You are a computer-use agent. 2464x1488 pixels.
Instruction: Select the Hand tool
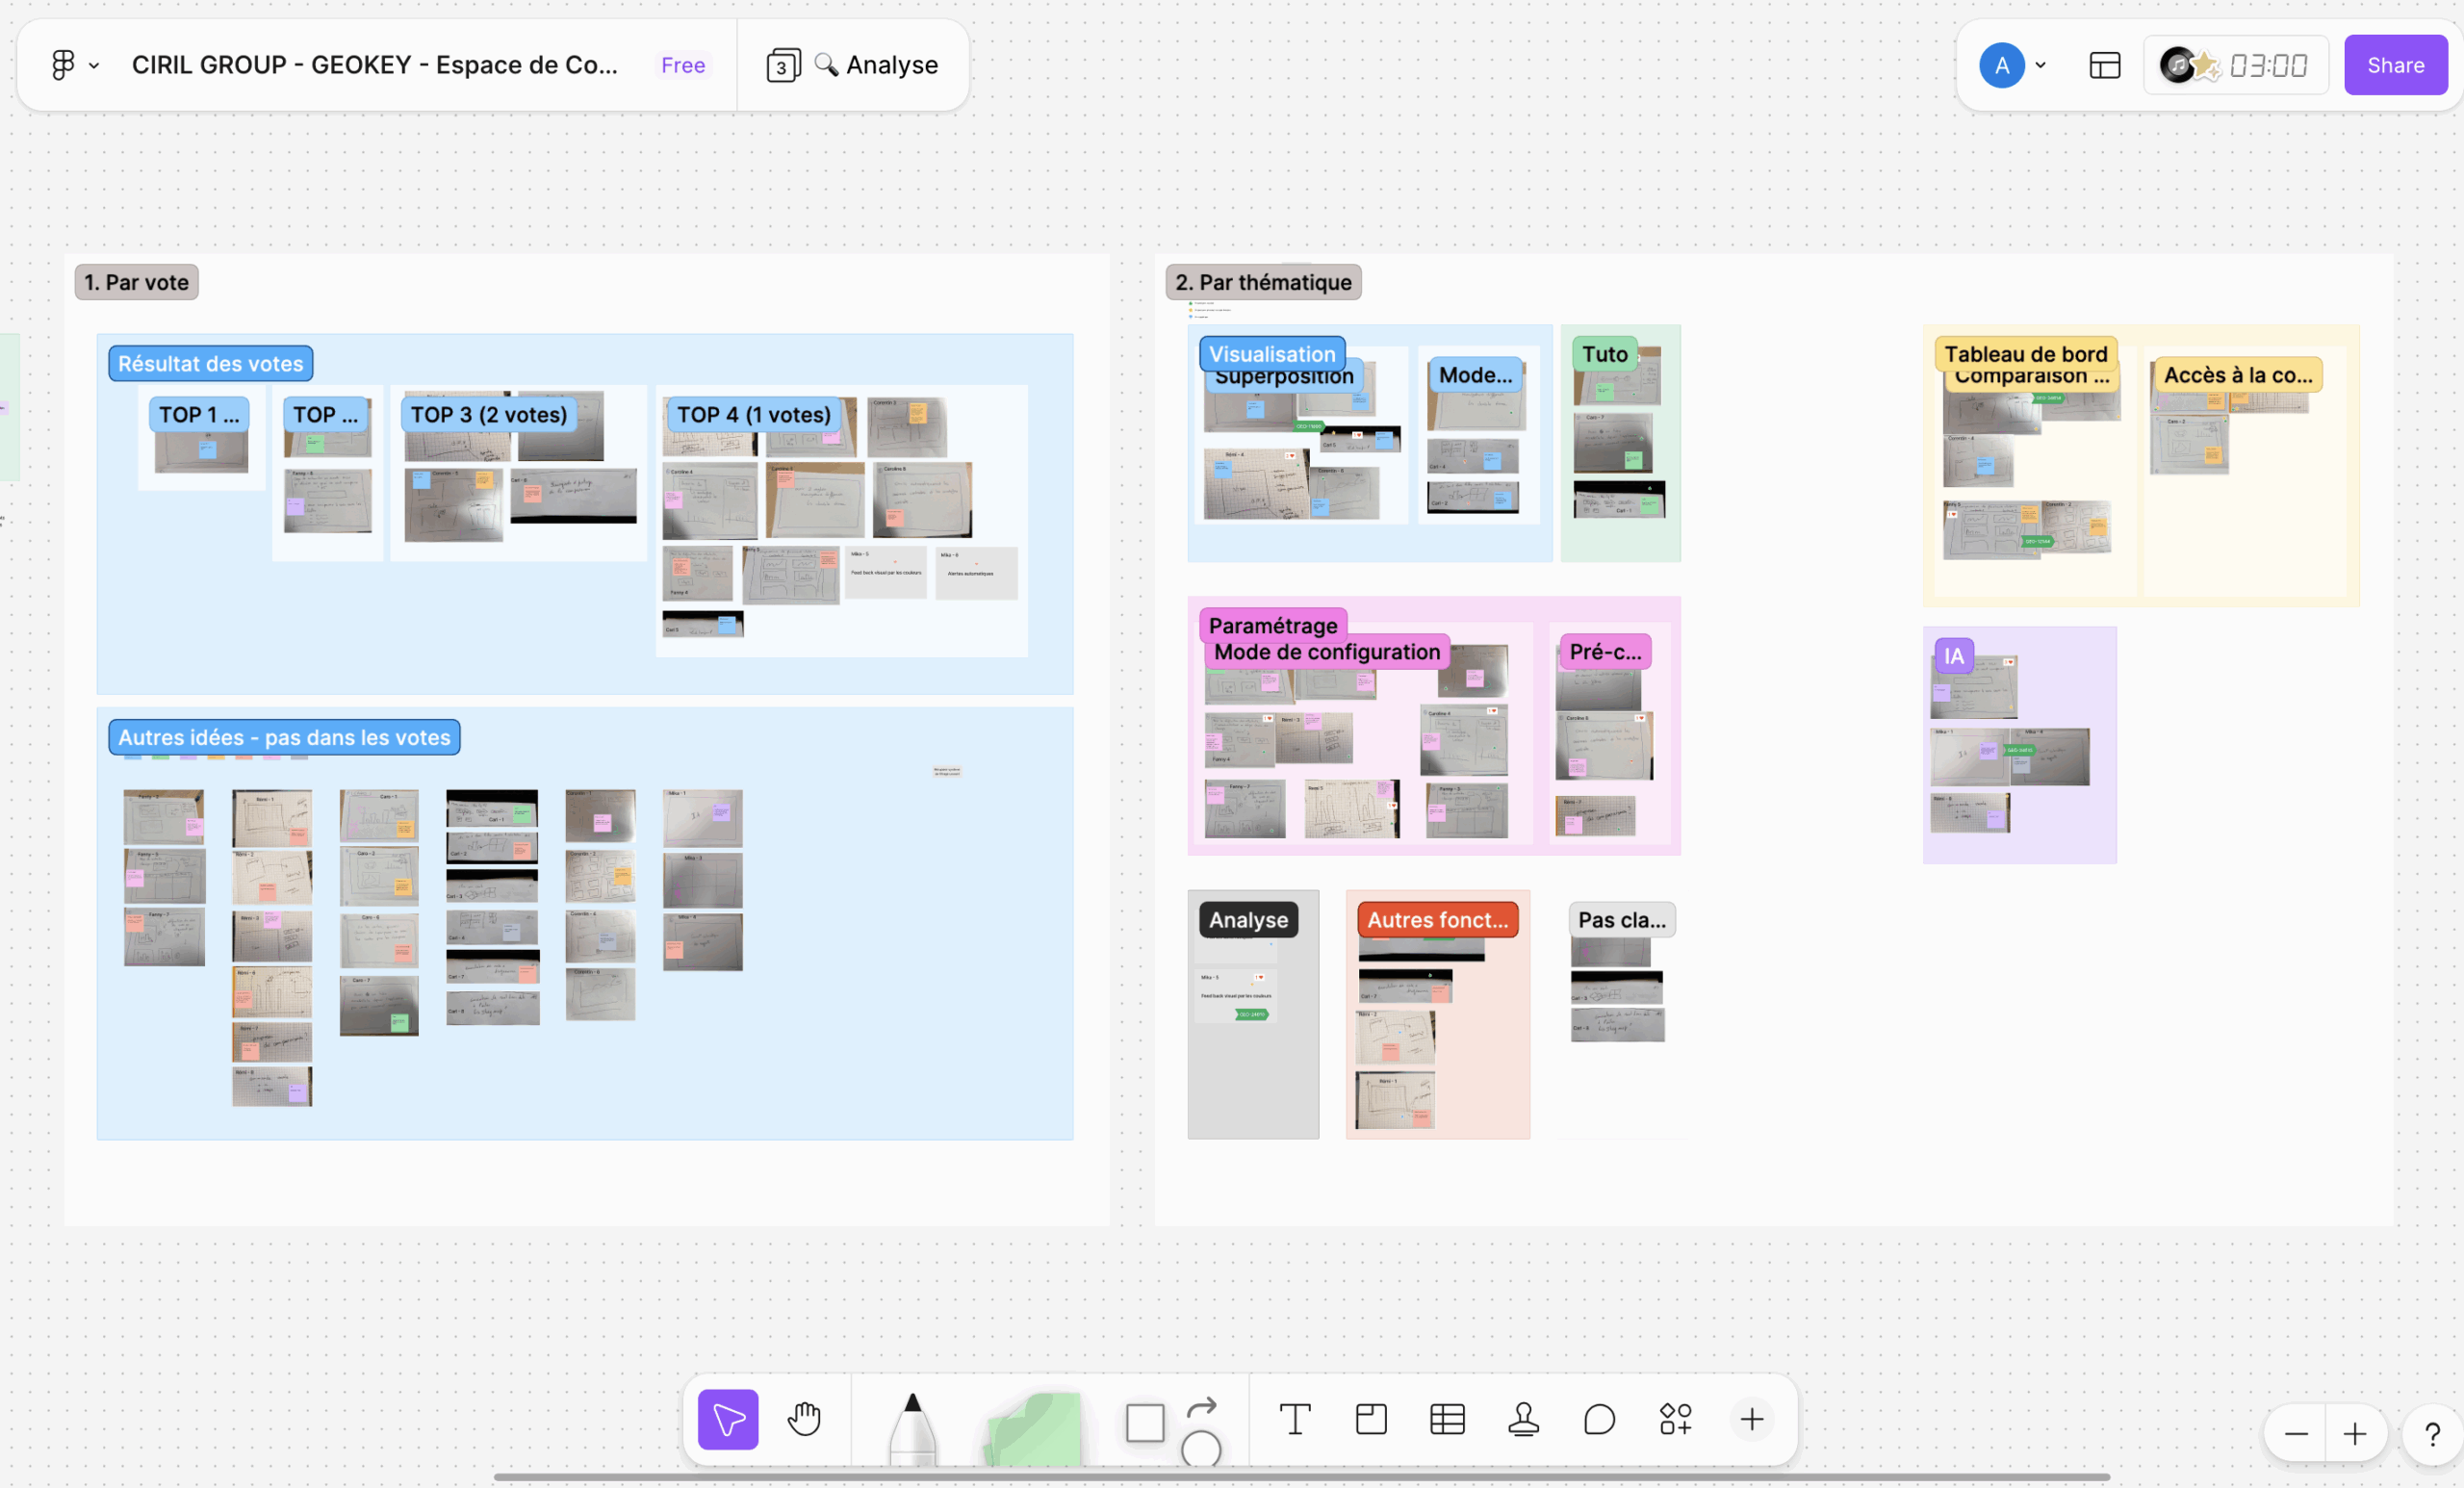click(804, 1418)
